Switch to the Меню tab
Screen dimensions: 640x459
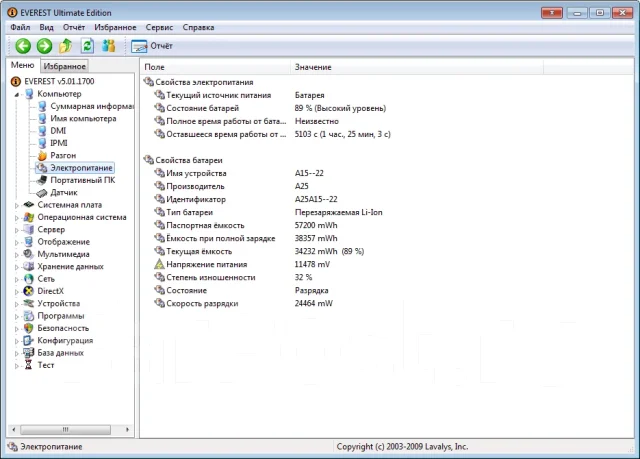click(22, 65)
